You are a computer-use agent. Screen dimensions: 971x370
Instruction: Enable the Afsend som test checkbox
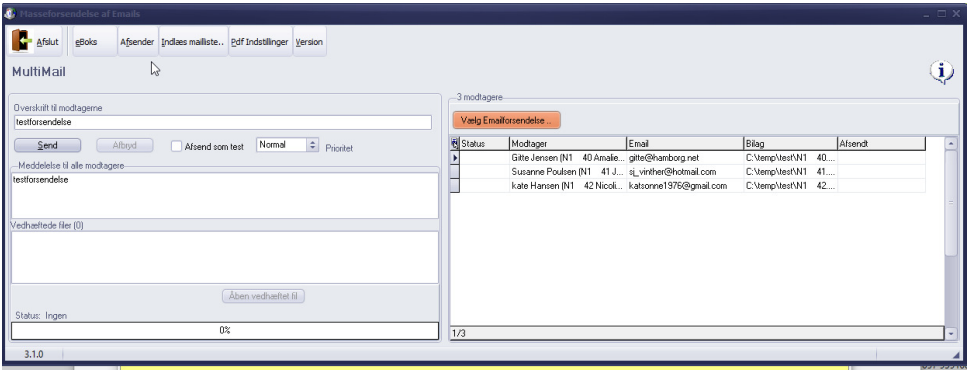(x=176, y=146)
